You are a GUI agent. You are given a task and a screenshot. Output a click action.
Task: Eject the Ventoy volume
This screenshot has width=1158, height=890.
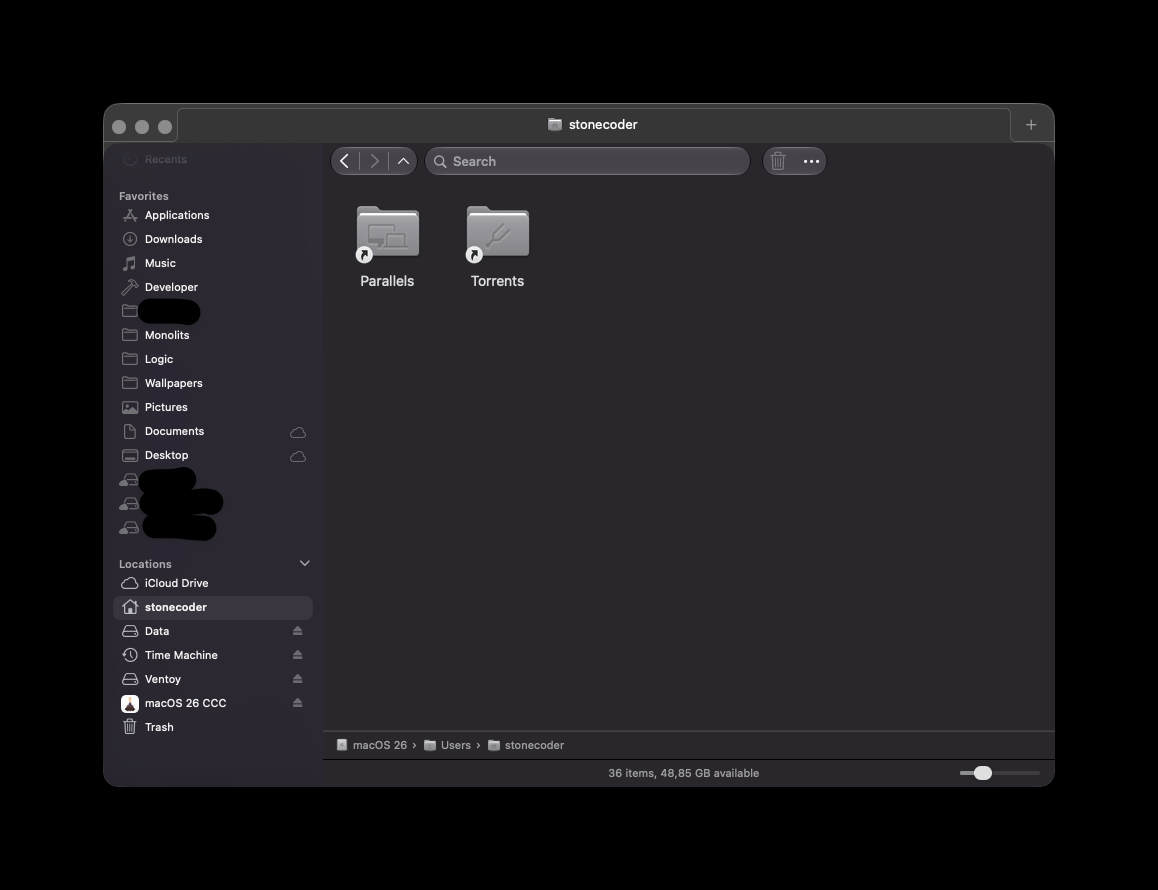point(298,679)
